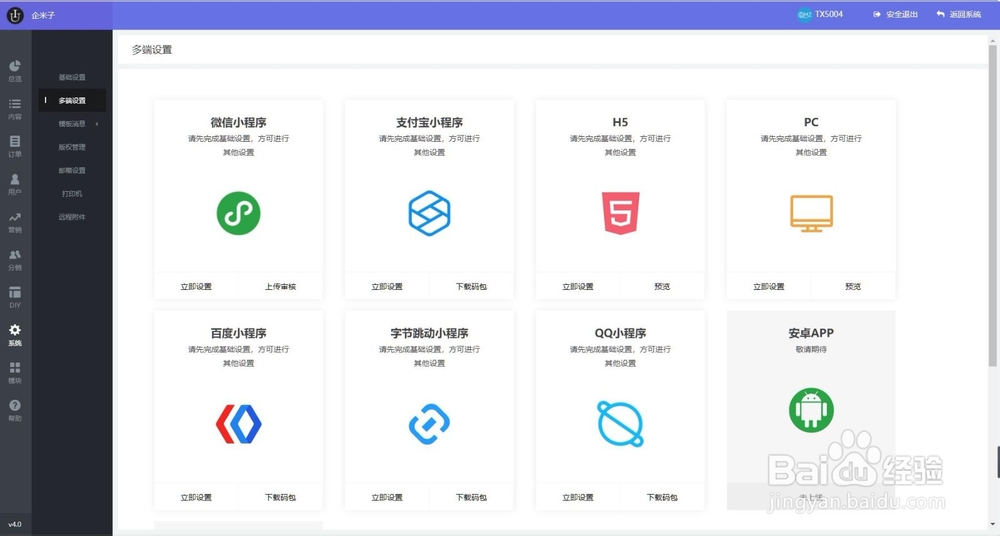1000x536 pixels.
Task: Click the 敬请期待 text on 安卓APP
Action: coord(811,349)
